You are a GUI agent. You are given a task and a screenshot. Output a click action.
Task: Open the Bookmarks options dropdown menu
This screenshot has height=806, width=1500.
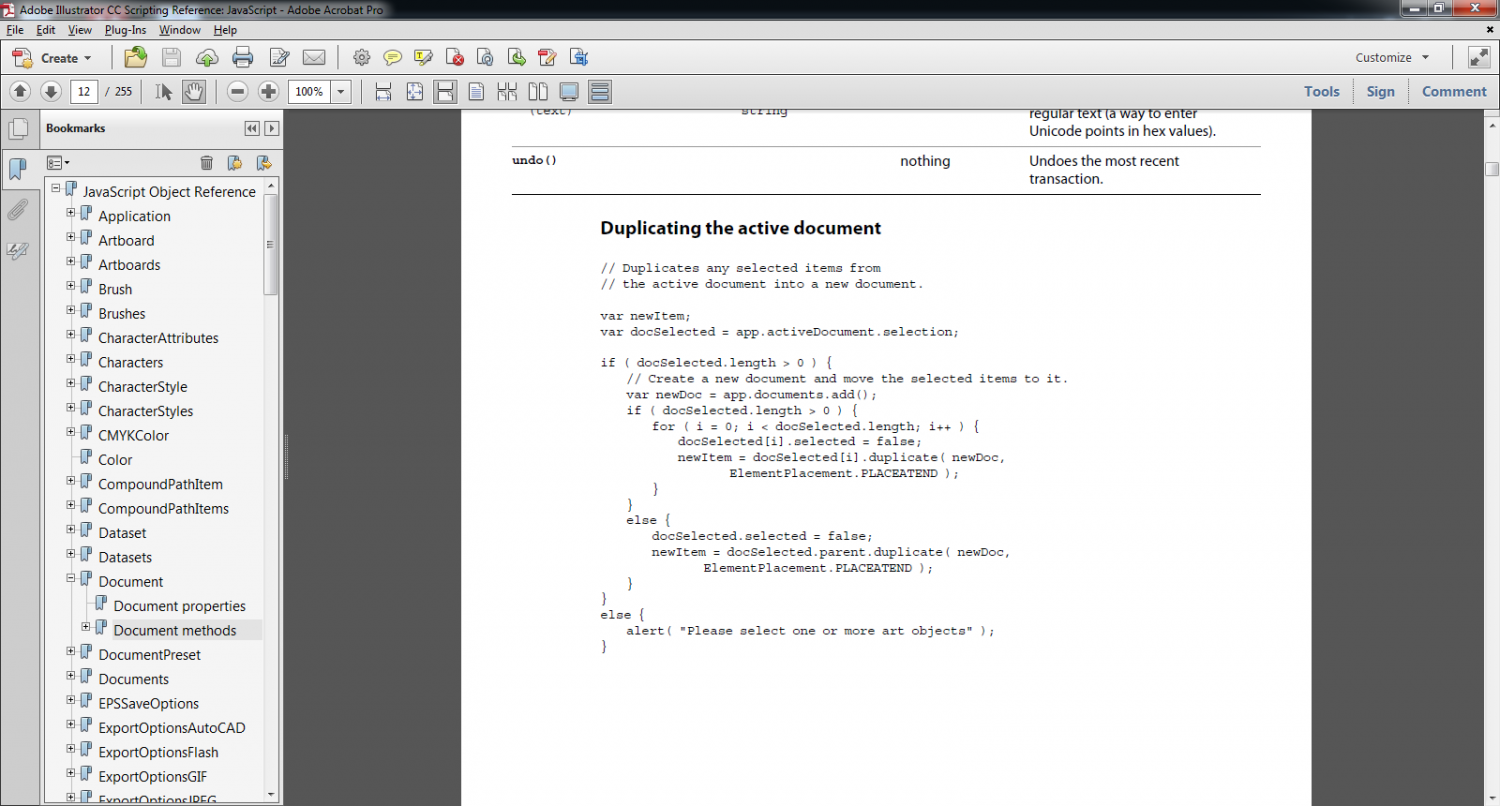[58, 162]
